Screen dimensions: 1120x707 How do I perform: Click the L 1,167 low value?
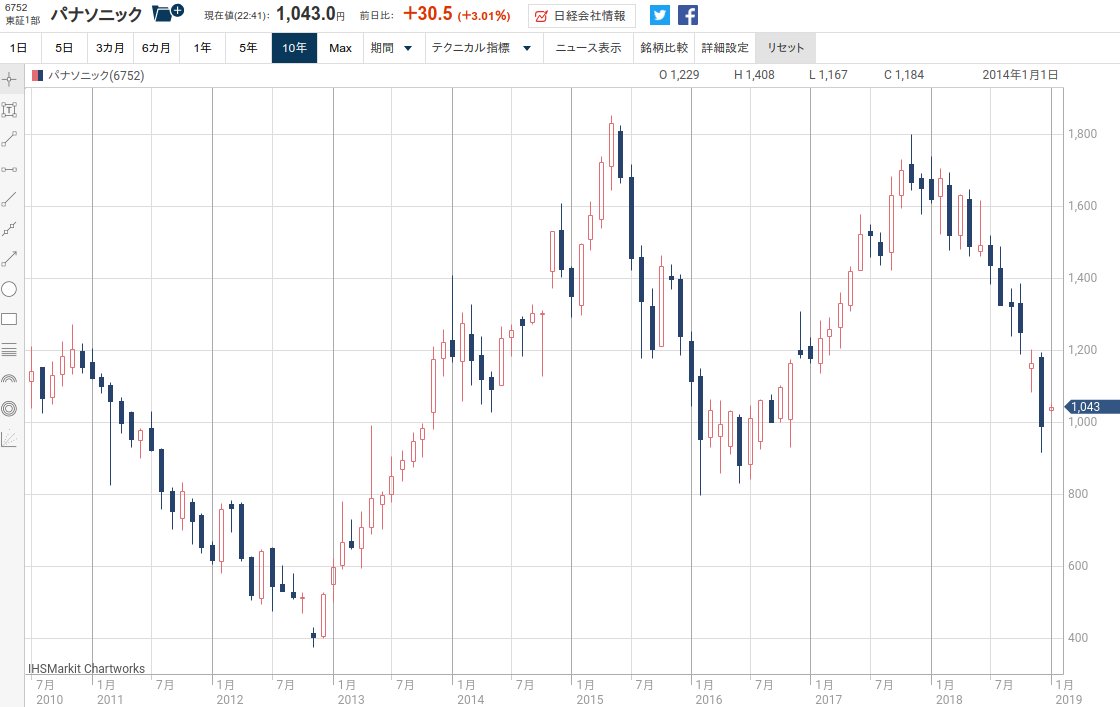coord(829,75)
